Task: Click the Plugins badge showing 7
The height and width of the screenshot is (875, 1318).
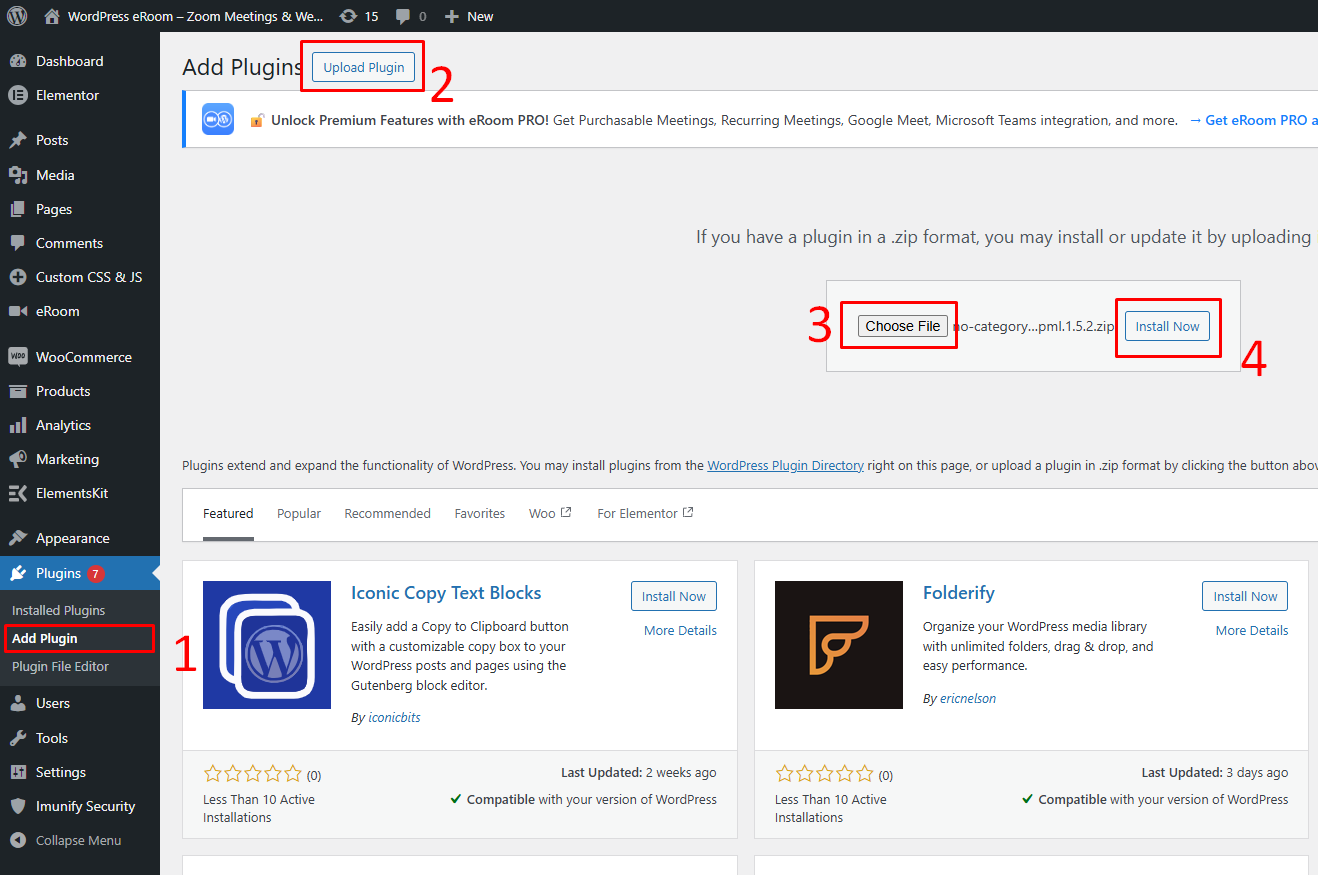Action: pos(95,574)
